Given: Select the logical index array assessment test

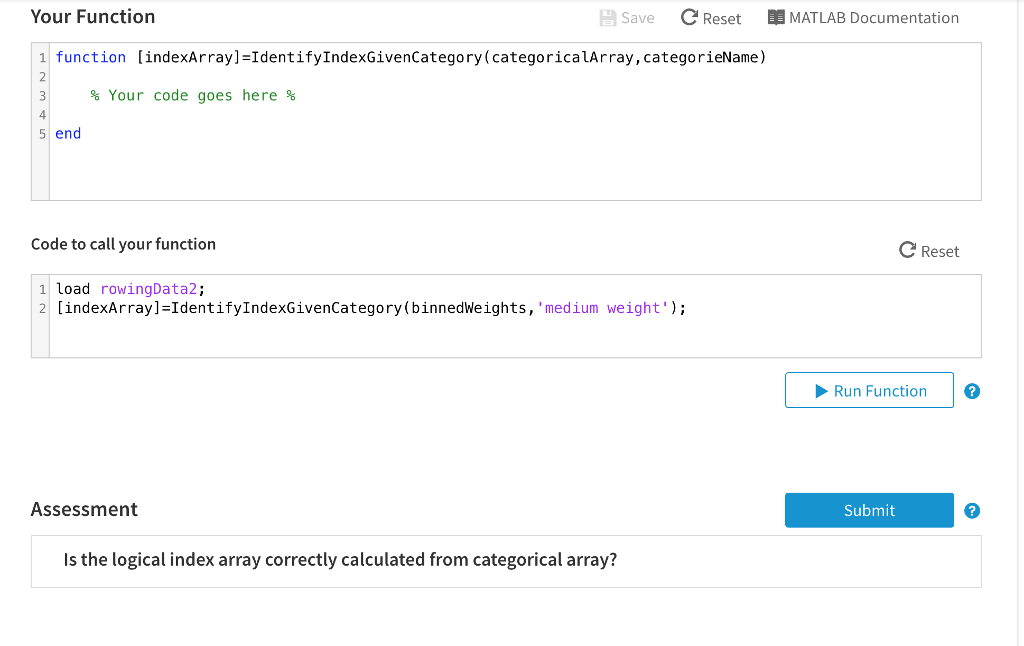Looking at the screenshot, I should pos(340,560).
